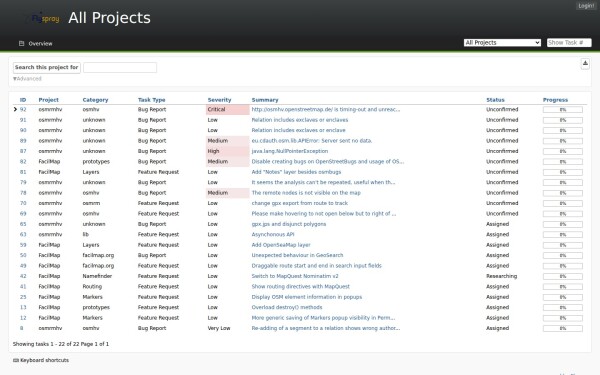The image size is (600, 375).
Task: Sort by Progress column header
Action: (x=555, y=100)
